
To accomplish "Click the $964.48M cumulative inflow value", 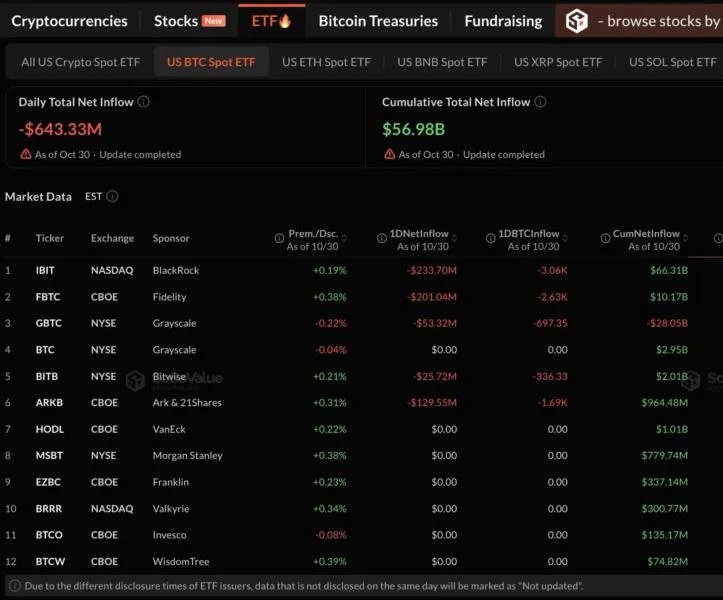I will [664, 403].
